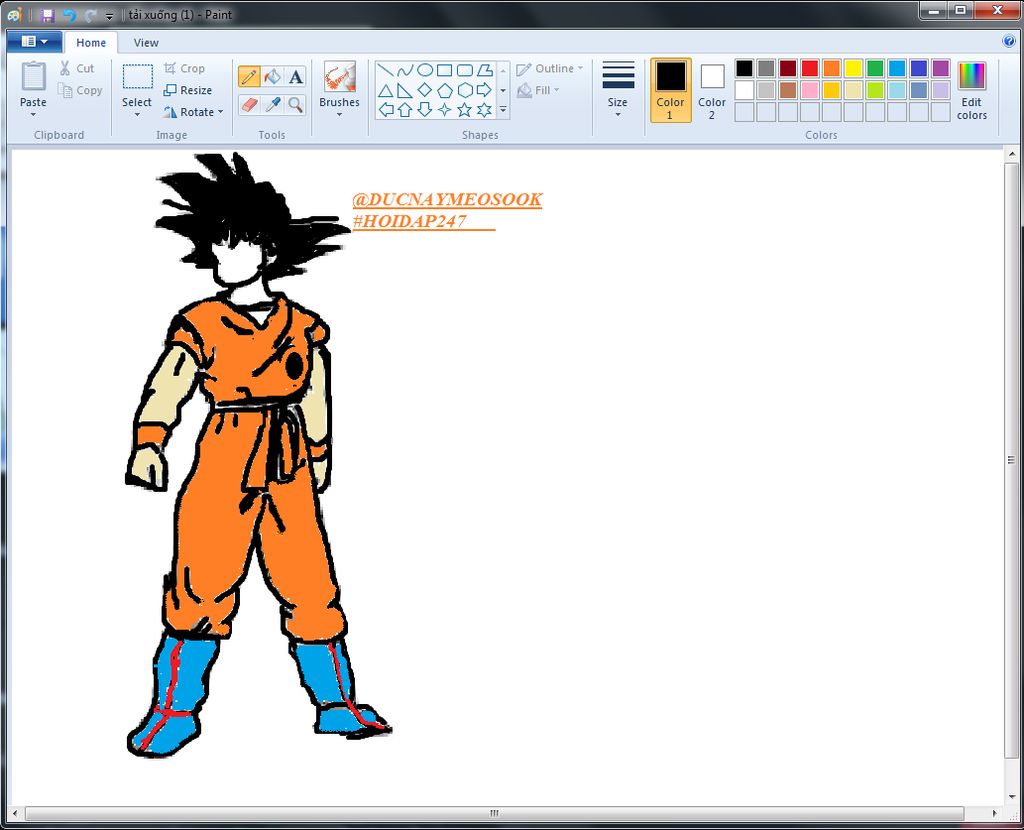This screenshot has width=1024, height=830.
Task: Expand the Shapes gallery with bottom arrow
Action: (503, 110)
